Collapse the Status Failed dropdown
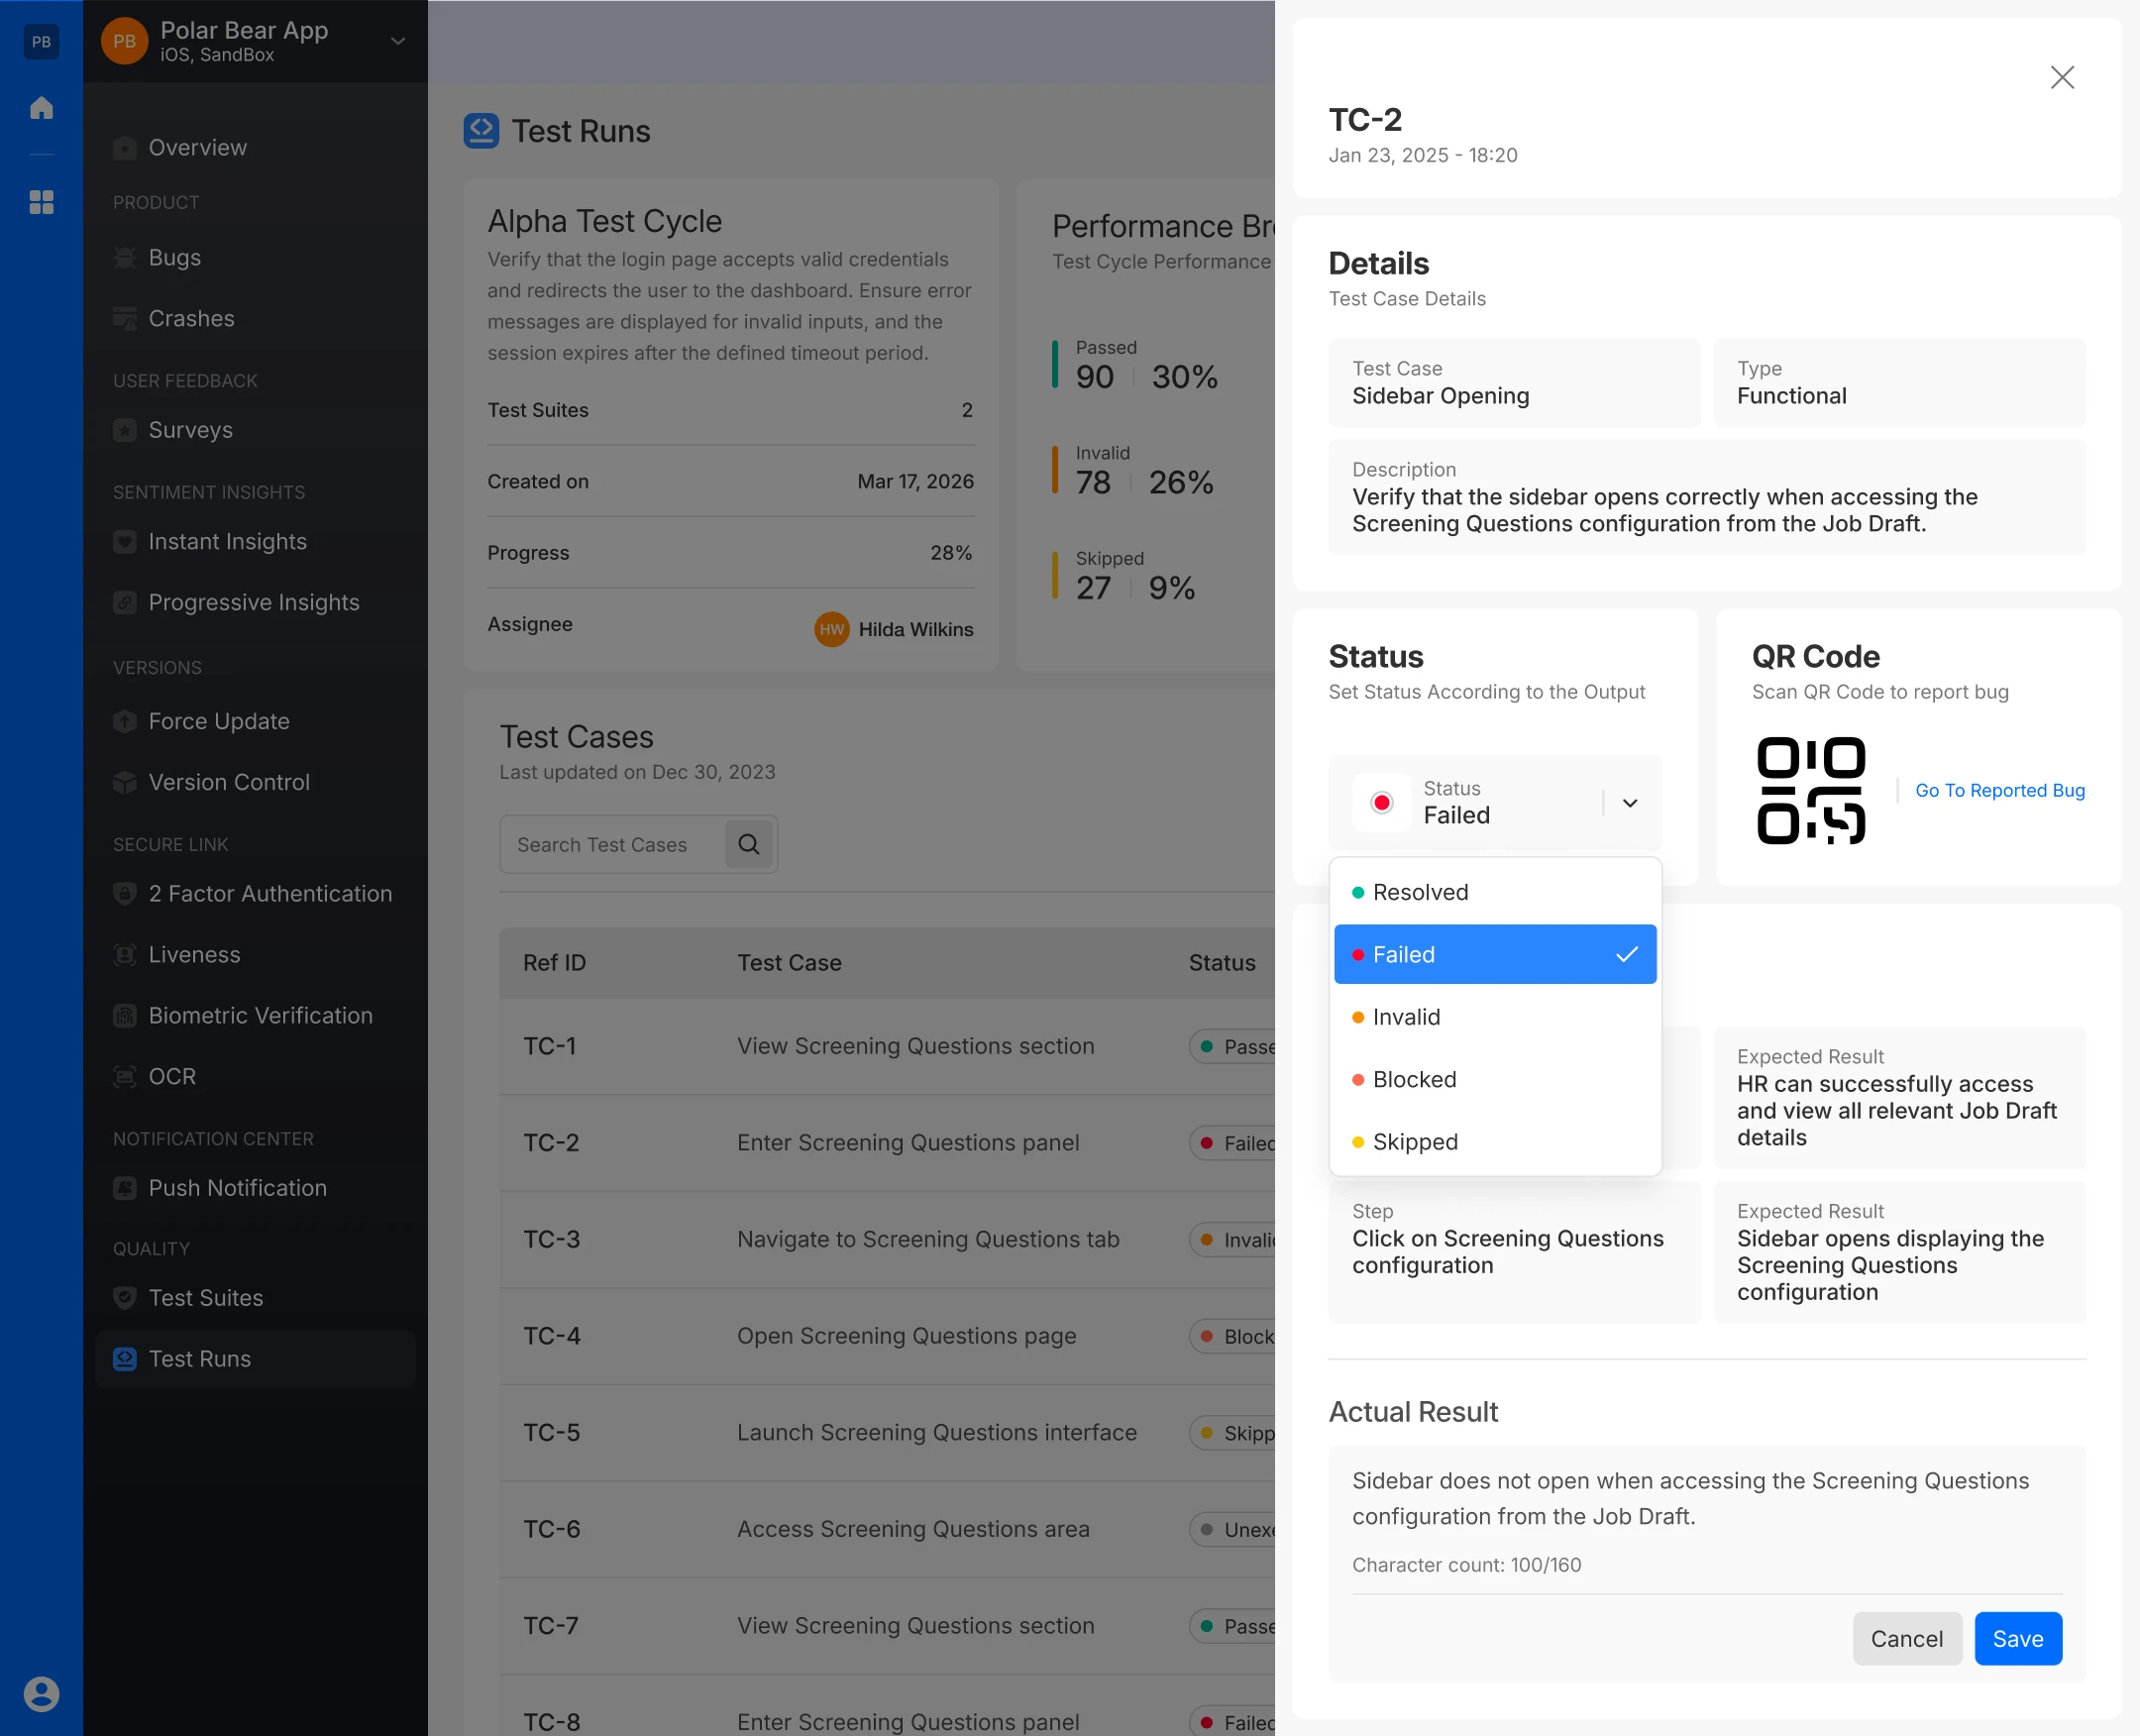The height and width of the screenshot is (1736, 2140). pyautogui.click(x=1629, y=802)
